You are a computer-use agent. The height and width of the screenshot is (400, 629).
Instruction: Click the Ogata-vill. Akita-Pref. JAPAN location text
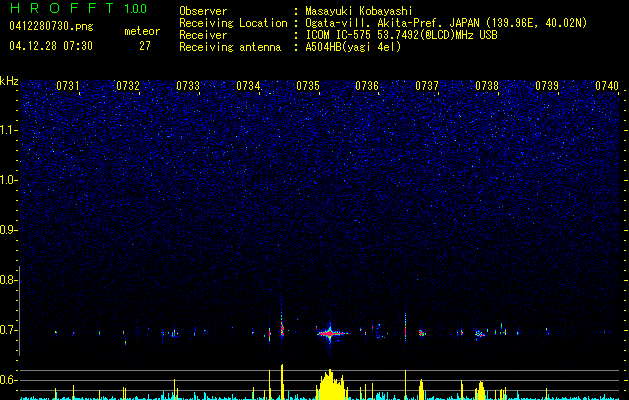tap(446, 23)
